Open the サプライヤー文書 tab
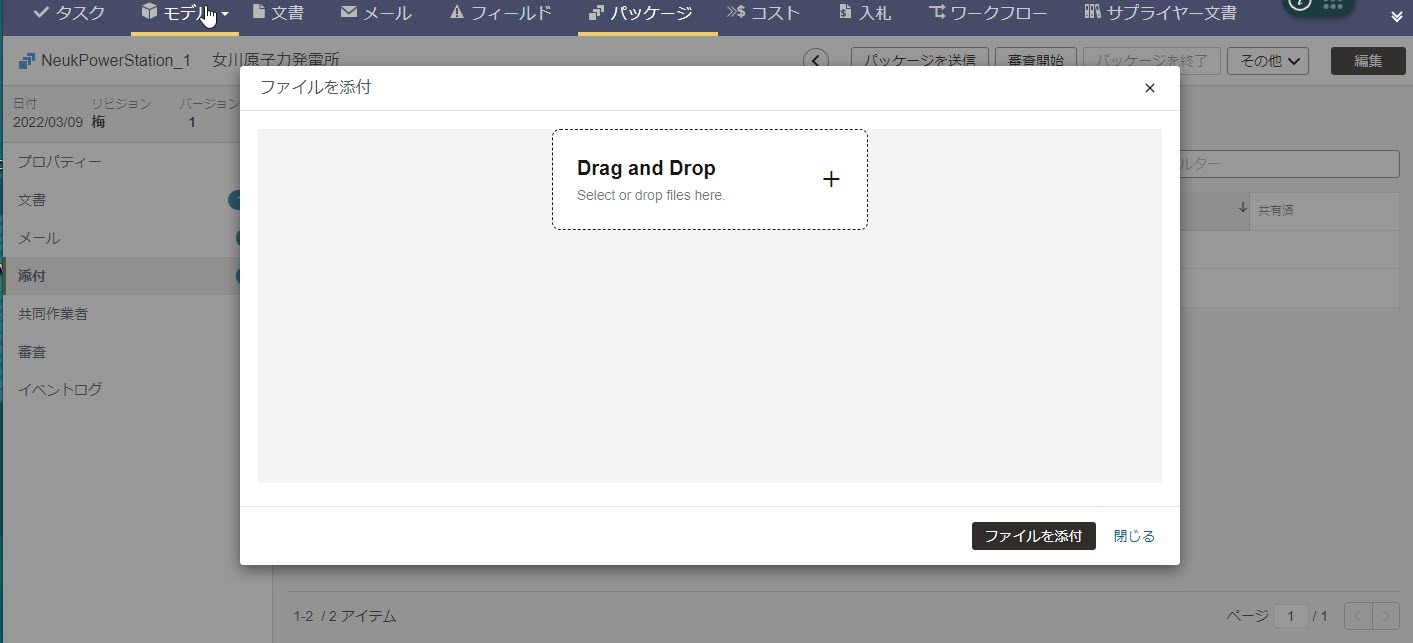Viewport: 1413px width, 643px height. click(x=1160, y=13)
